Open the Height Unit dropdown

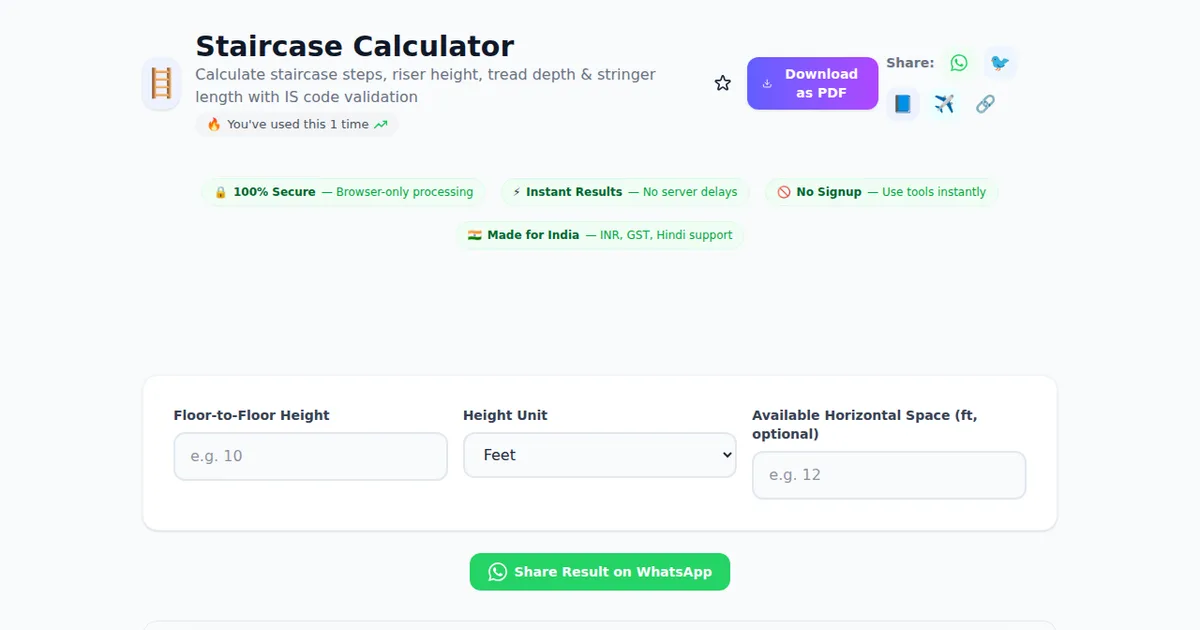pos(599,455)
